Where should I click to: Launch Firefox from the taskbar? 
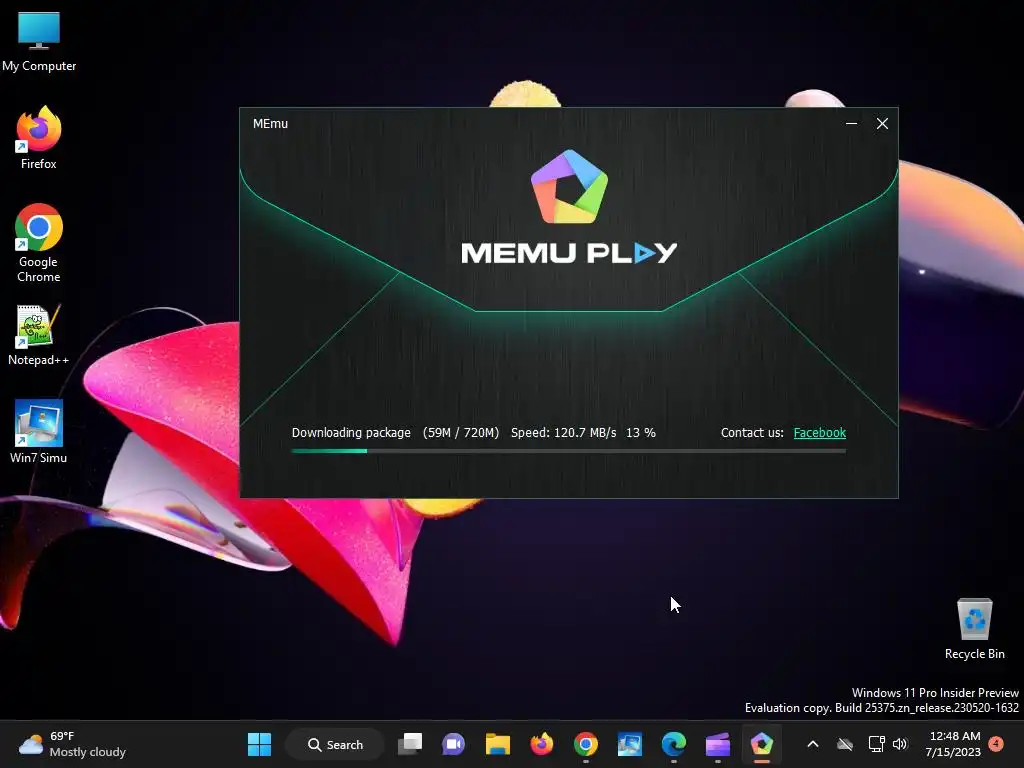pyautogui.click(x=541, y=744)
